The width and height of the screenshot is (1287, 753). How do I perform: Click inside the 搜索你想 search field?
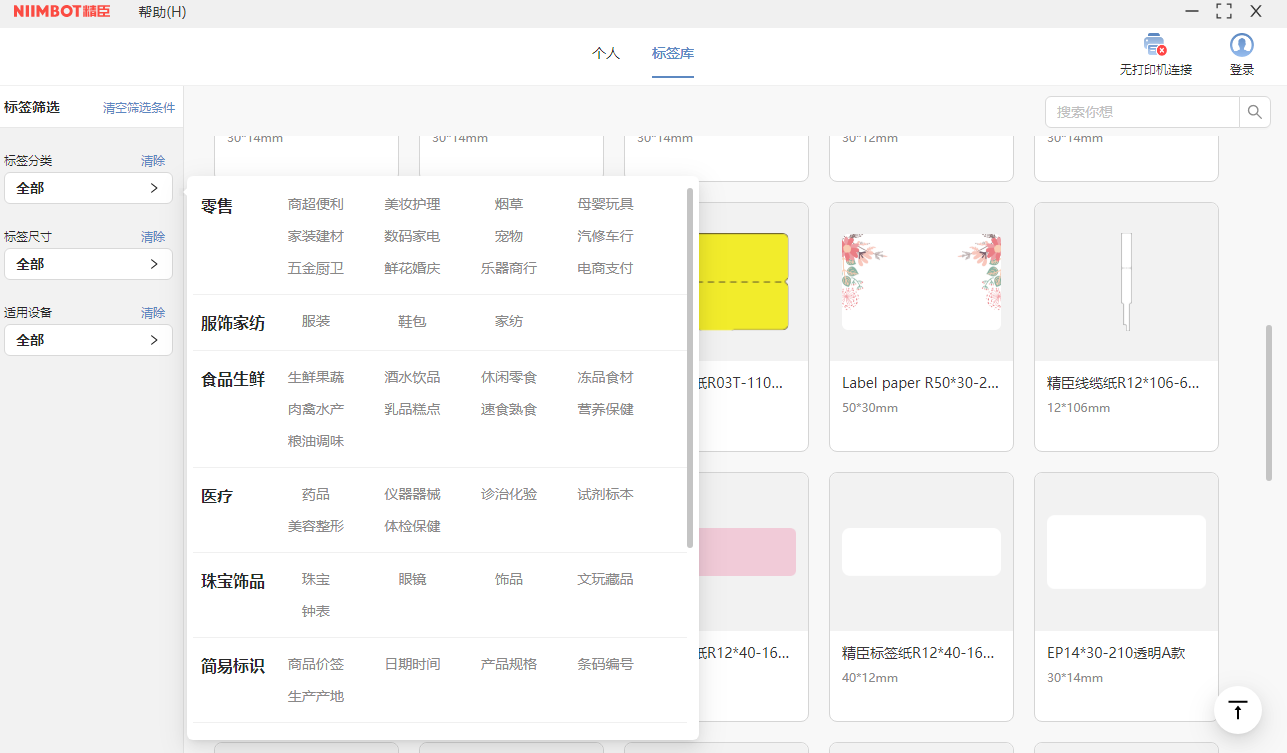pos(1142,112)
